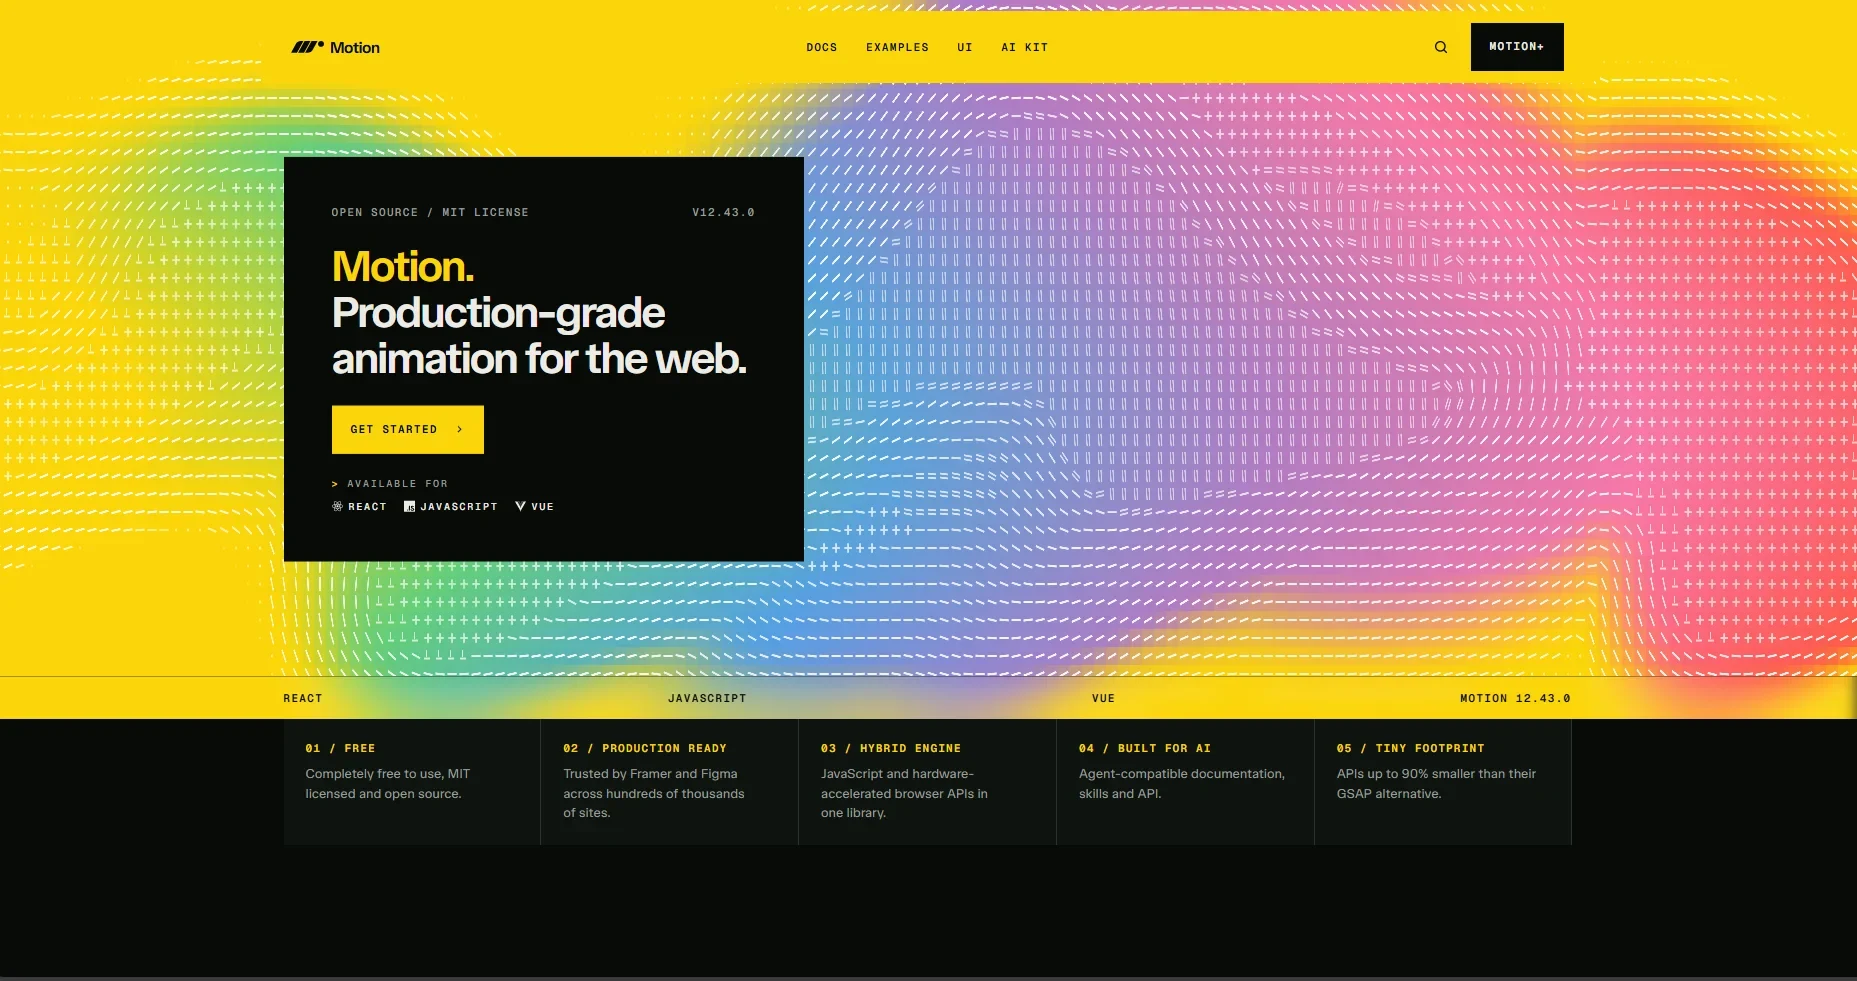The image size is (1857, 981).
Task: Open the search magnifier icon
Action: (1441, 47)
